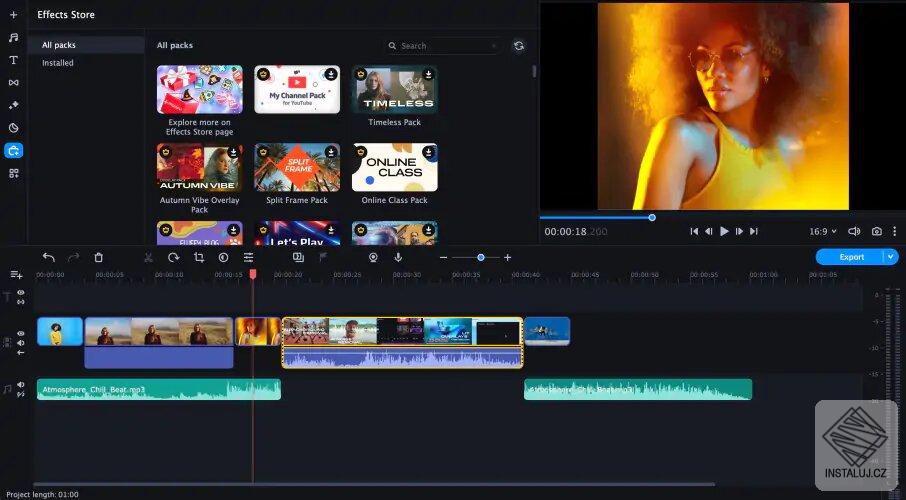906x500 pixels.
Task: Click the red playhead marker
Action: pos(253,274)
